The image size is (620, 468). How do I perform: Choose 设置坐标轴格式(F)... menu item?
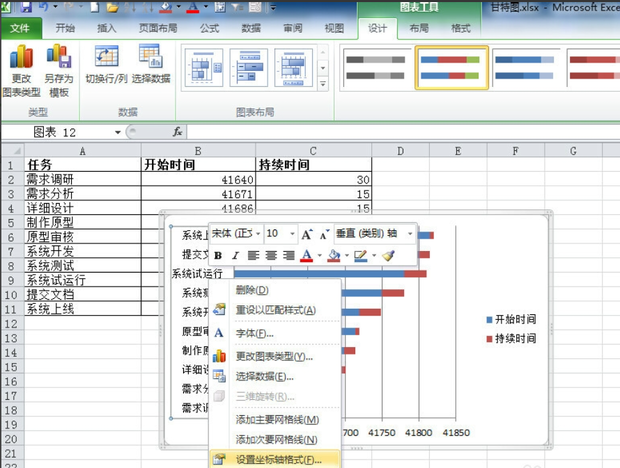(275, 460)
